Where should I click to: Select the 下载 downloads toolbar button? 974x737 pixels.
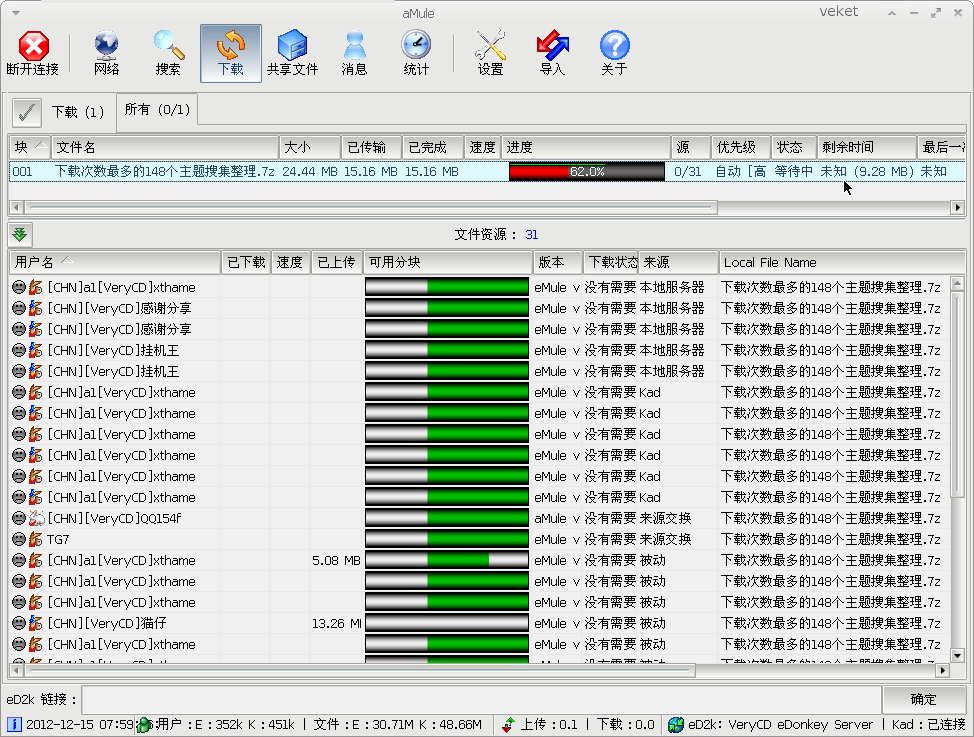(230, 53)
